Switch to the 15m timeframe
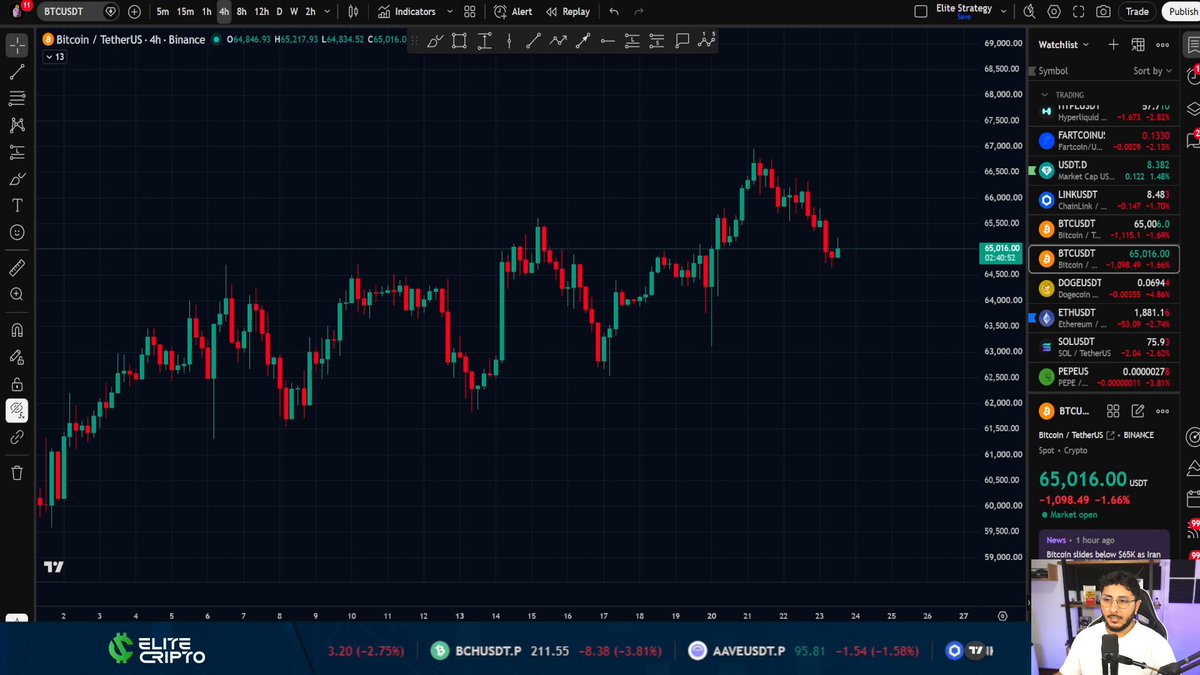 pyautogui.click(x=185, y=12)
